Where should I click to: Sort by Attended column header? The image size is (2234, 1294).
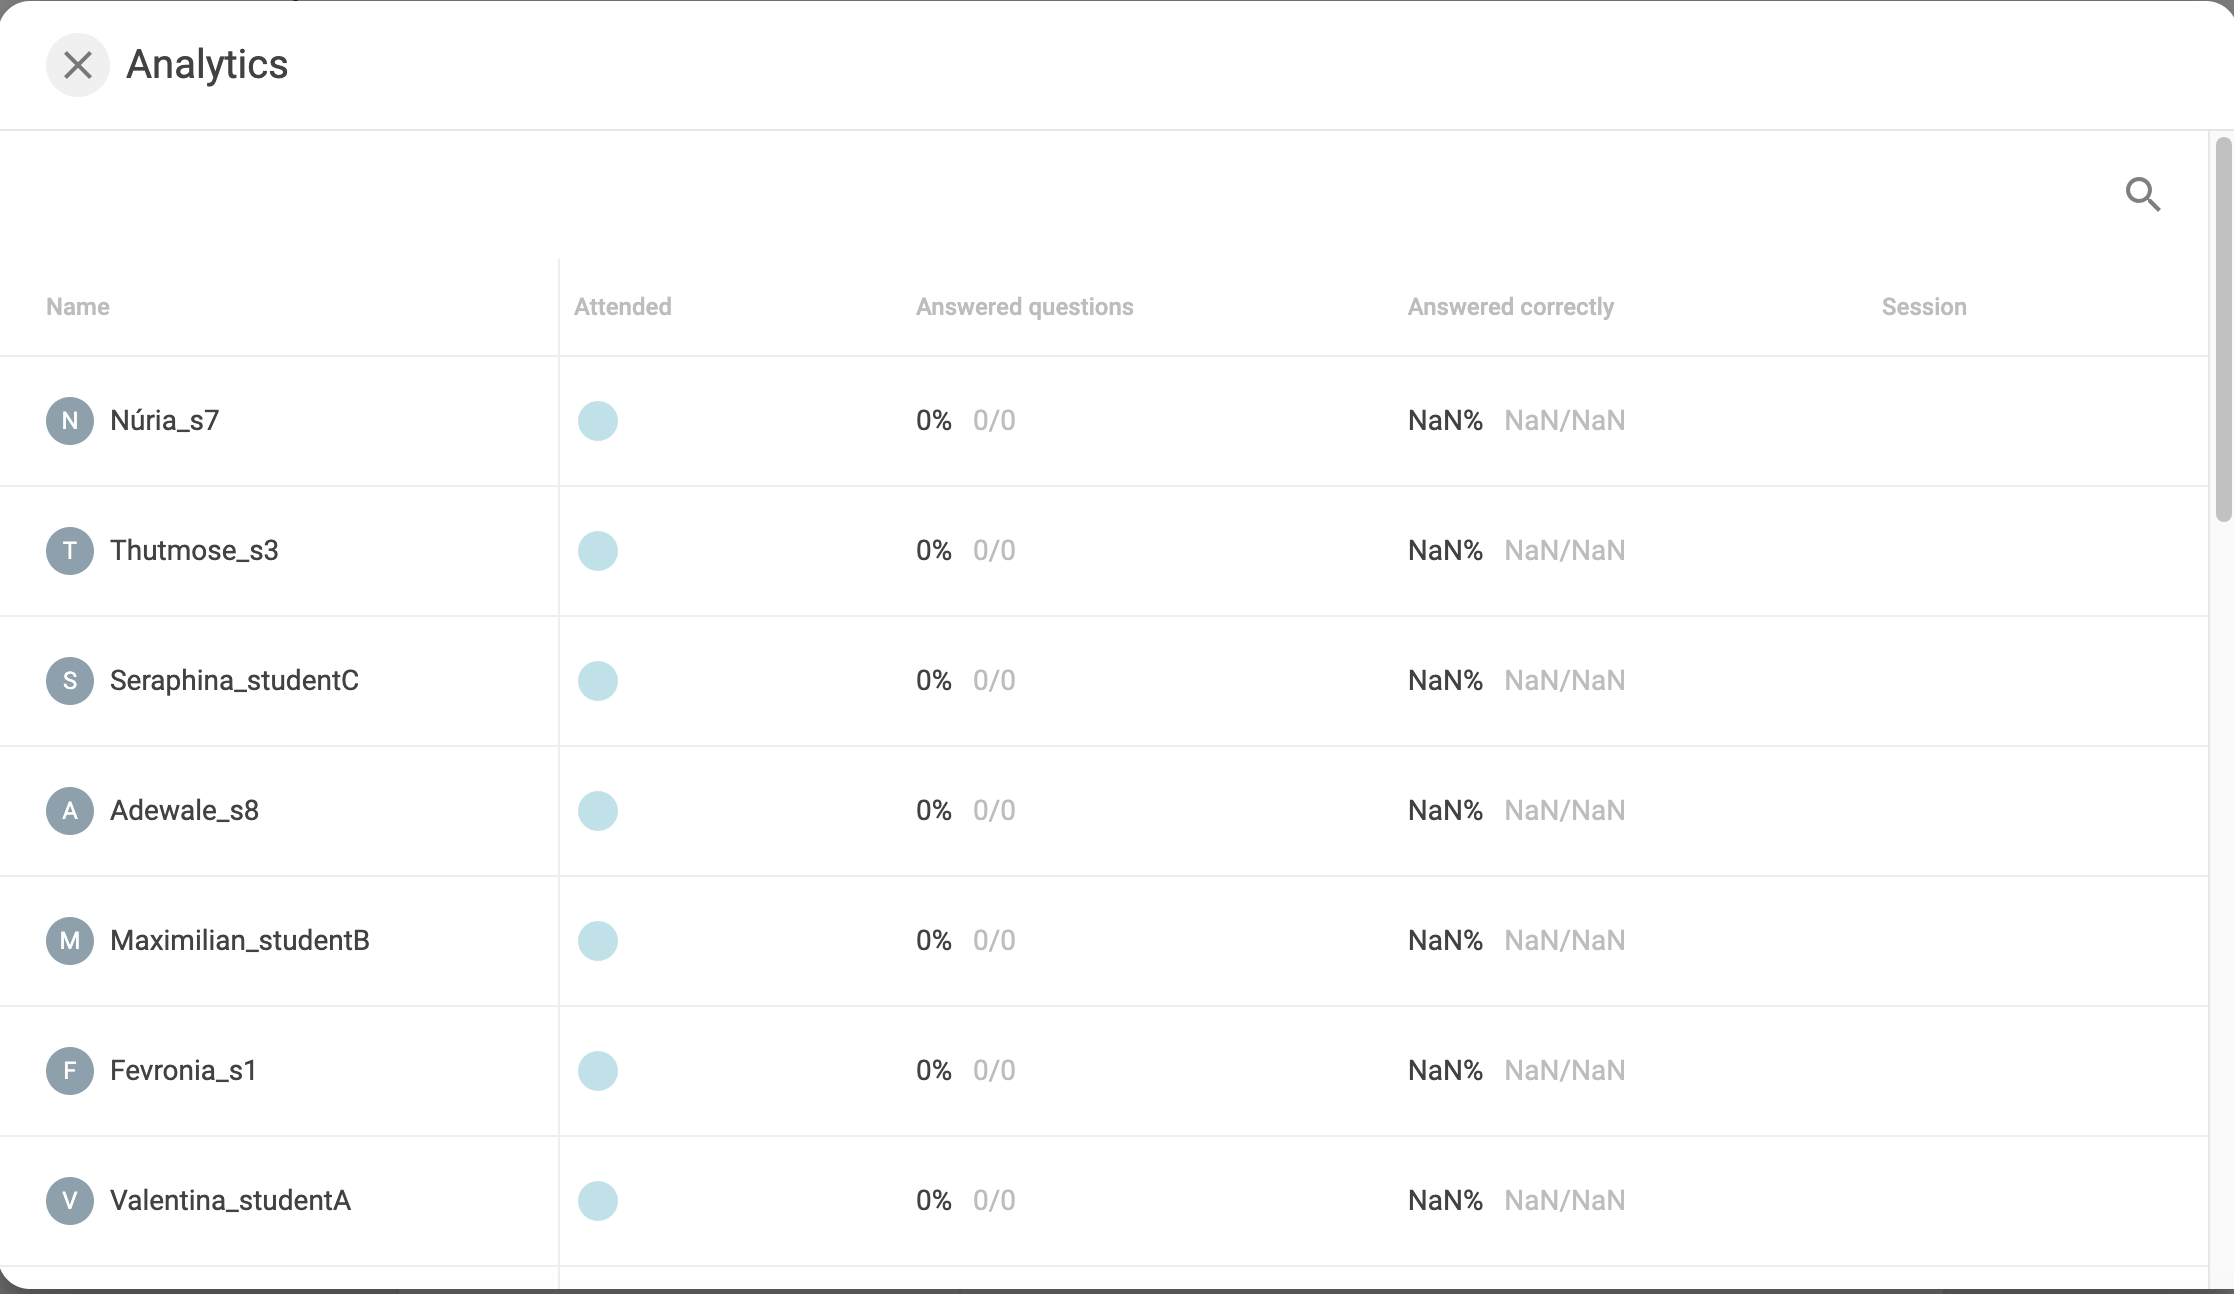click(622, 307)
